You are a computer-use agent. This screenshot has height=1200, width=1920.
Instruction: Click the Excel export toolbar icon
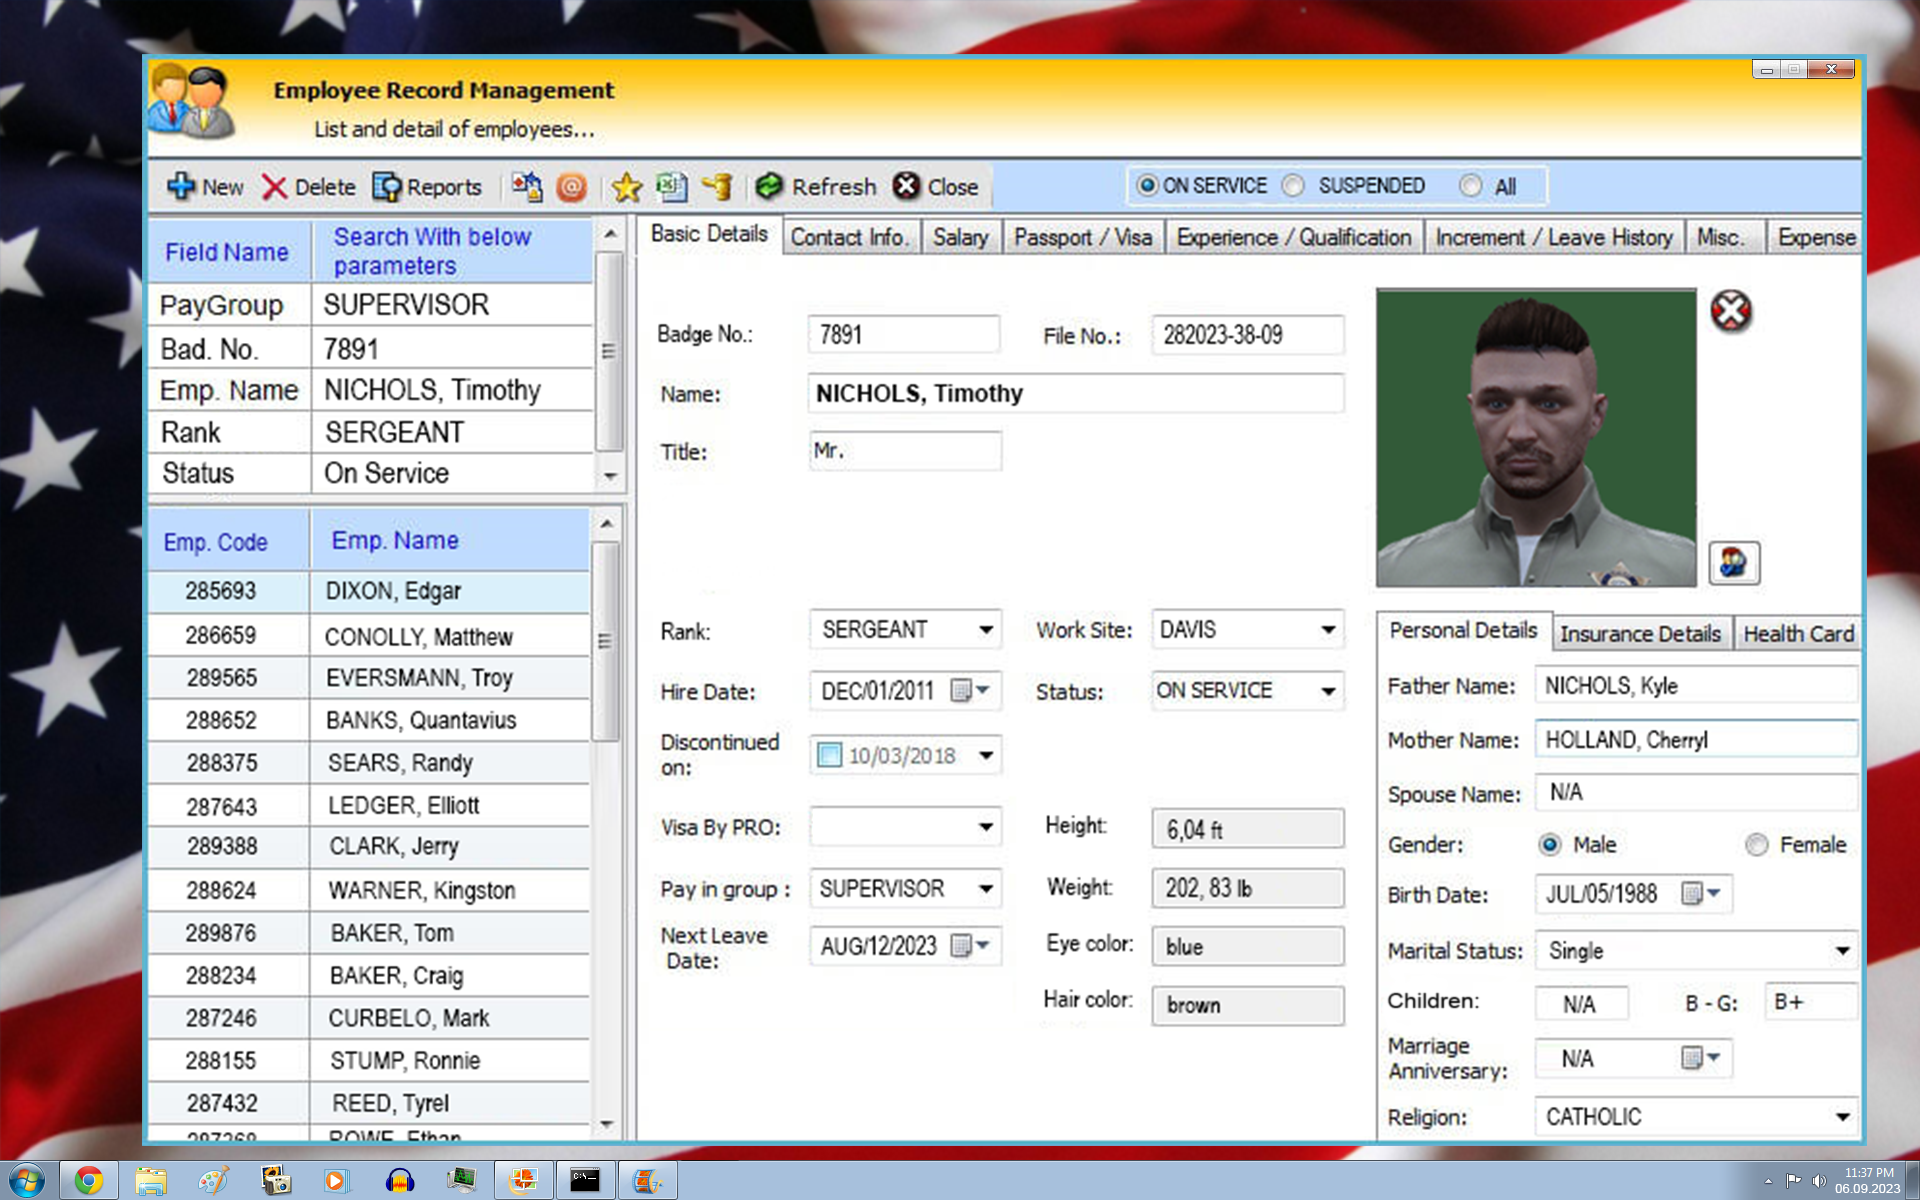click(672, 187)
